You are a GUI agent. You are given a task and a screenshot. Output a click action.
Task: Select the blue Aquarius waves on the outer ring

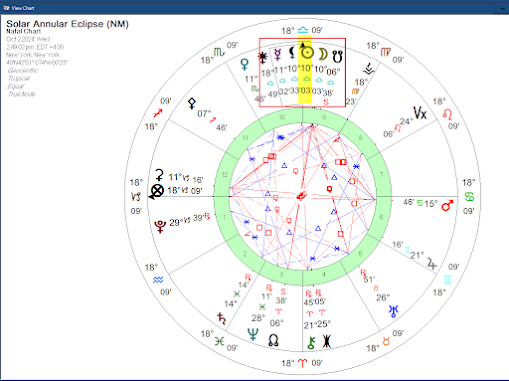click(x=158, y=280)
